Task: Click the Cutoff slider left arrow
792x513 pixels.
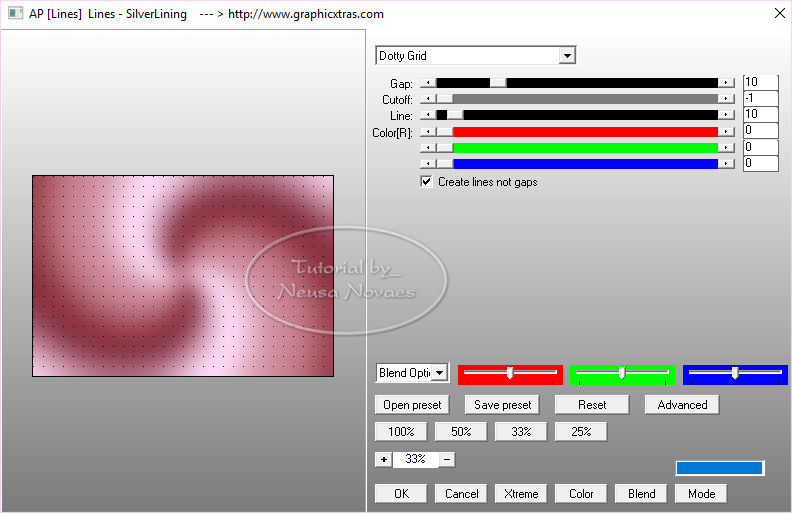Action: point(428,99)
